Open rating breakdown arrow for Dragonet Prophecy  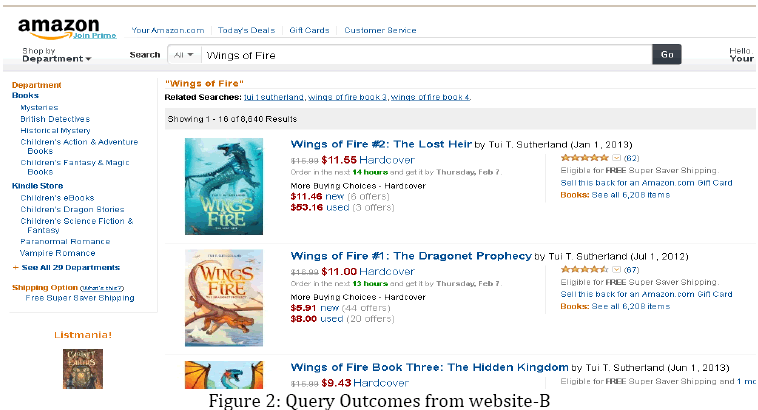point(616,270)
